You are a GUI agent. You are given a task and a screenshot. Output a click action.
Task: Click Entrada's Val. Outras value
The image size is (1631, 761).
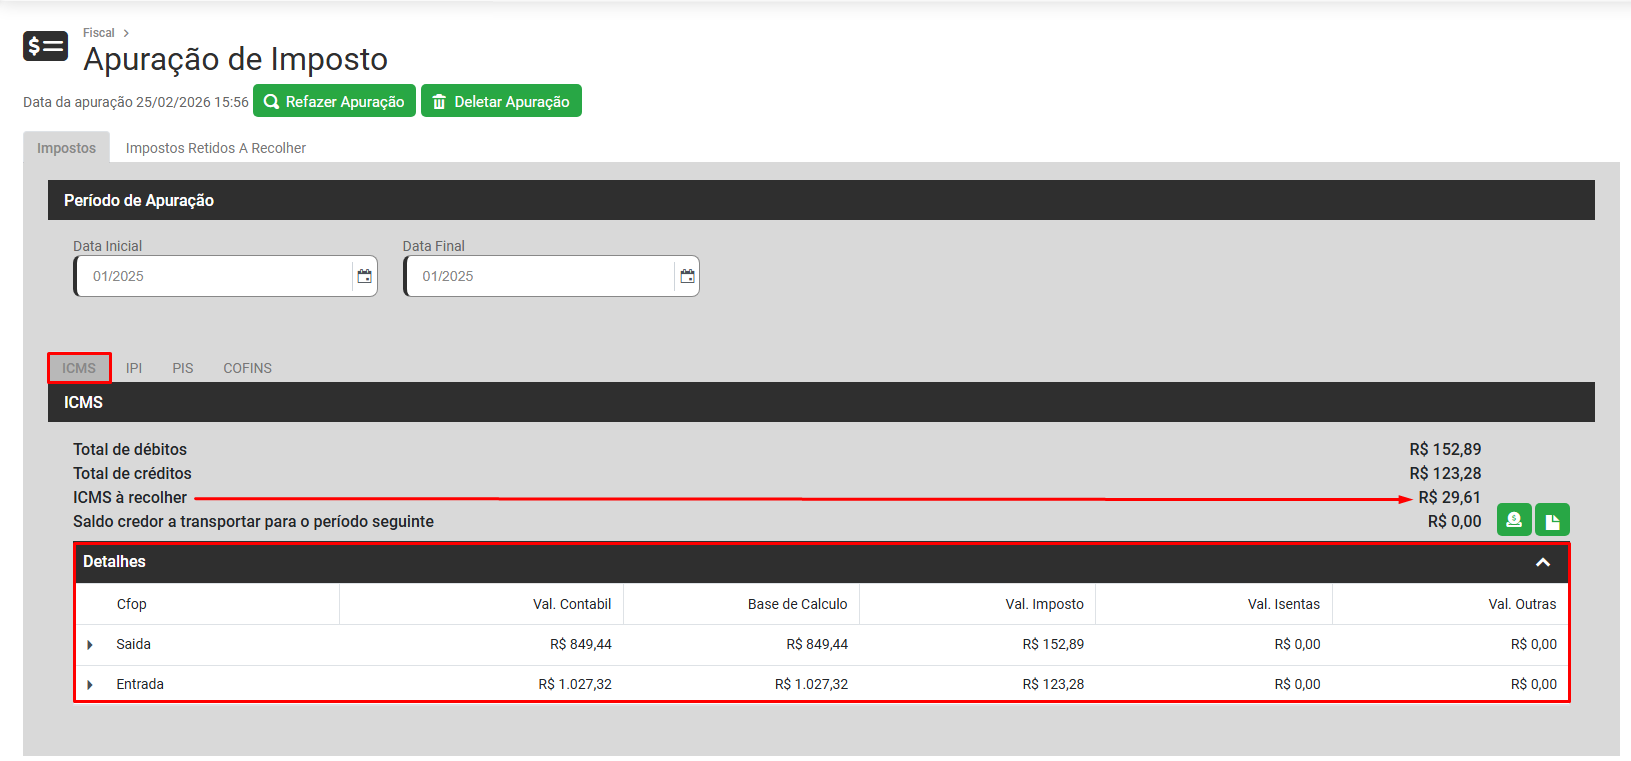[x=1534, y=684]
